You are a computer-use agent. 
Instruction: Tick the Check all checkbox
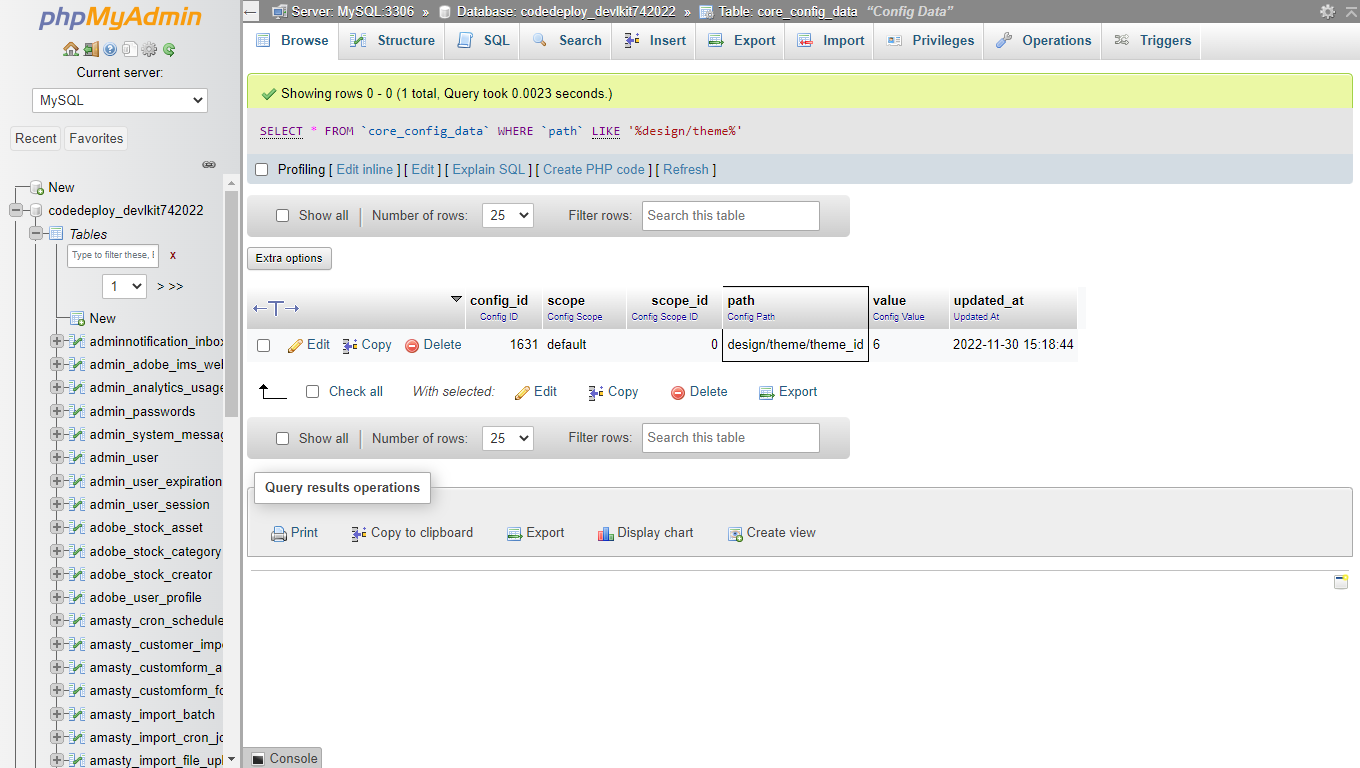312,392
